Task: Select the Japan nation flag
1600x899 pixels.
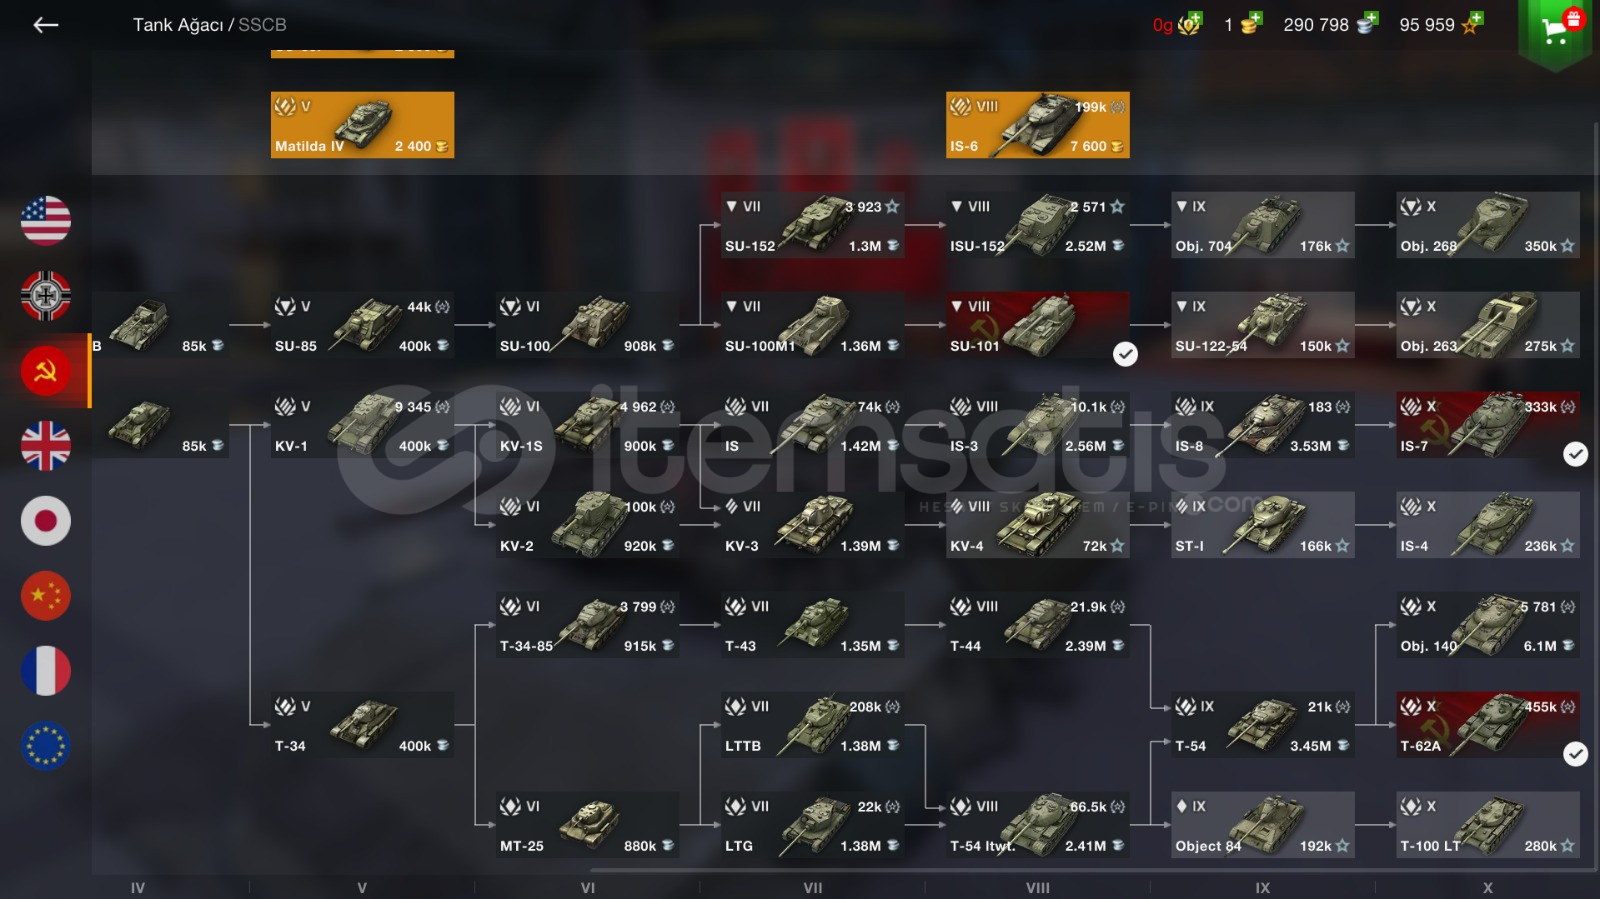Action: [x=46, y=521]
